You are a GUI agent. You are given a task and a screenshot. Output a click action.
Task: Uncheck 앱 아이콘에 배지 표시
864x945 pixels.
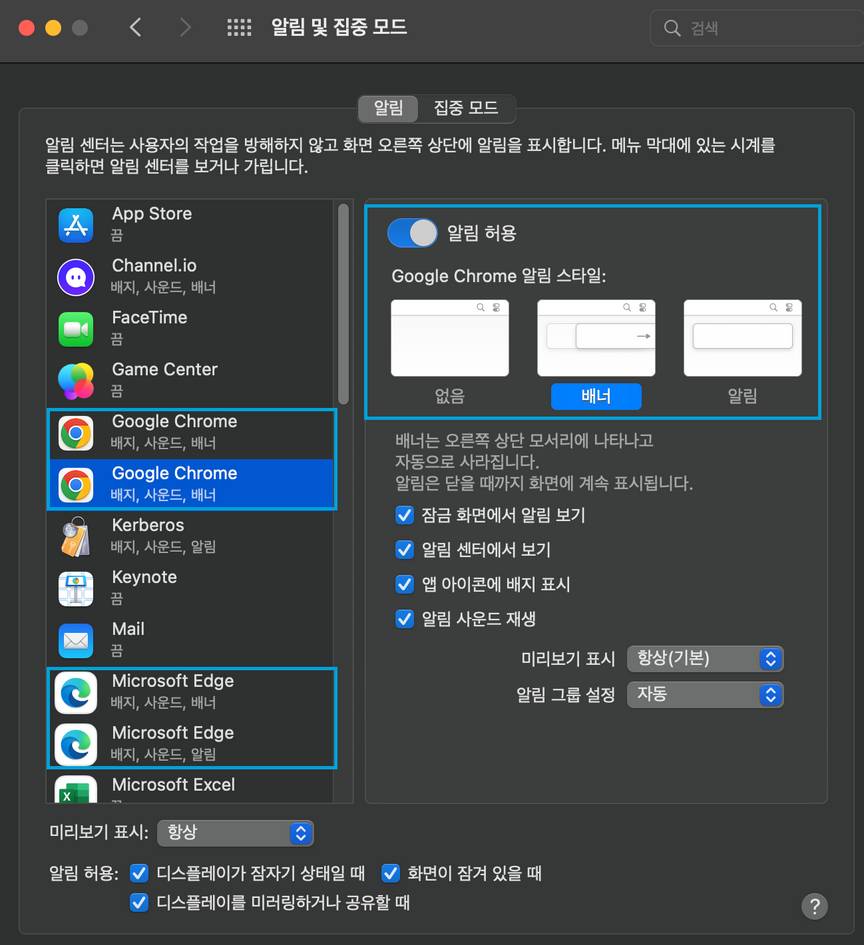404,585
